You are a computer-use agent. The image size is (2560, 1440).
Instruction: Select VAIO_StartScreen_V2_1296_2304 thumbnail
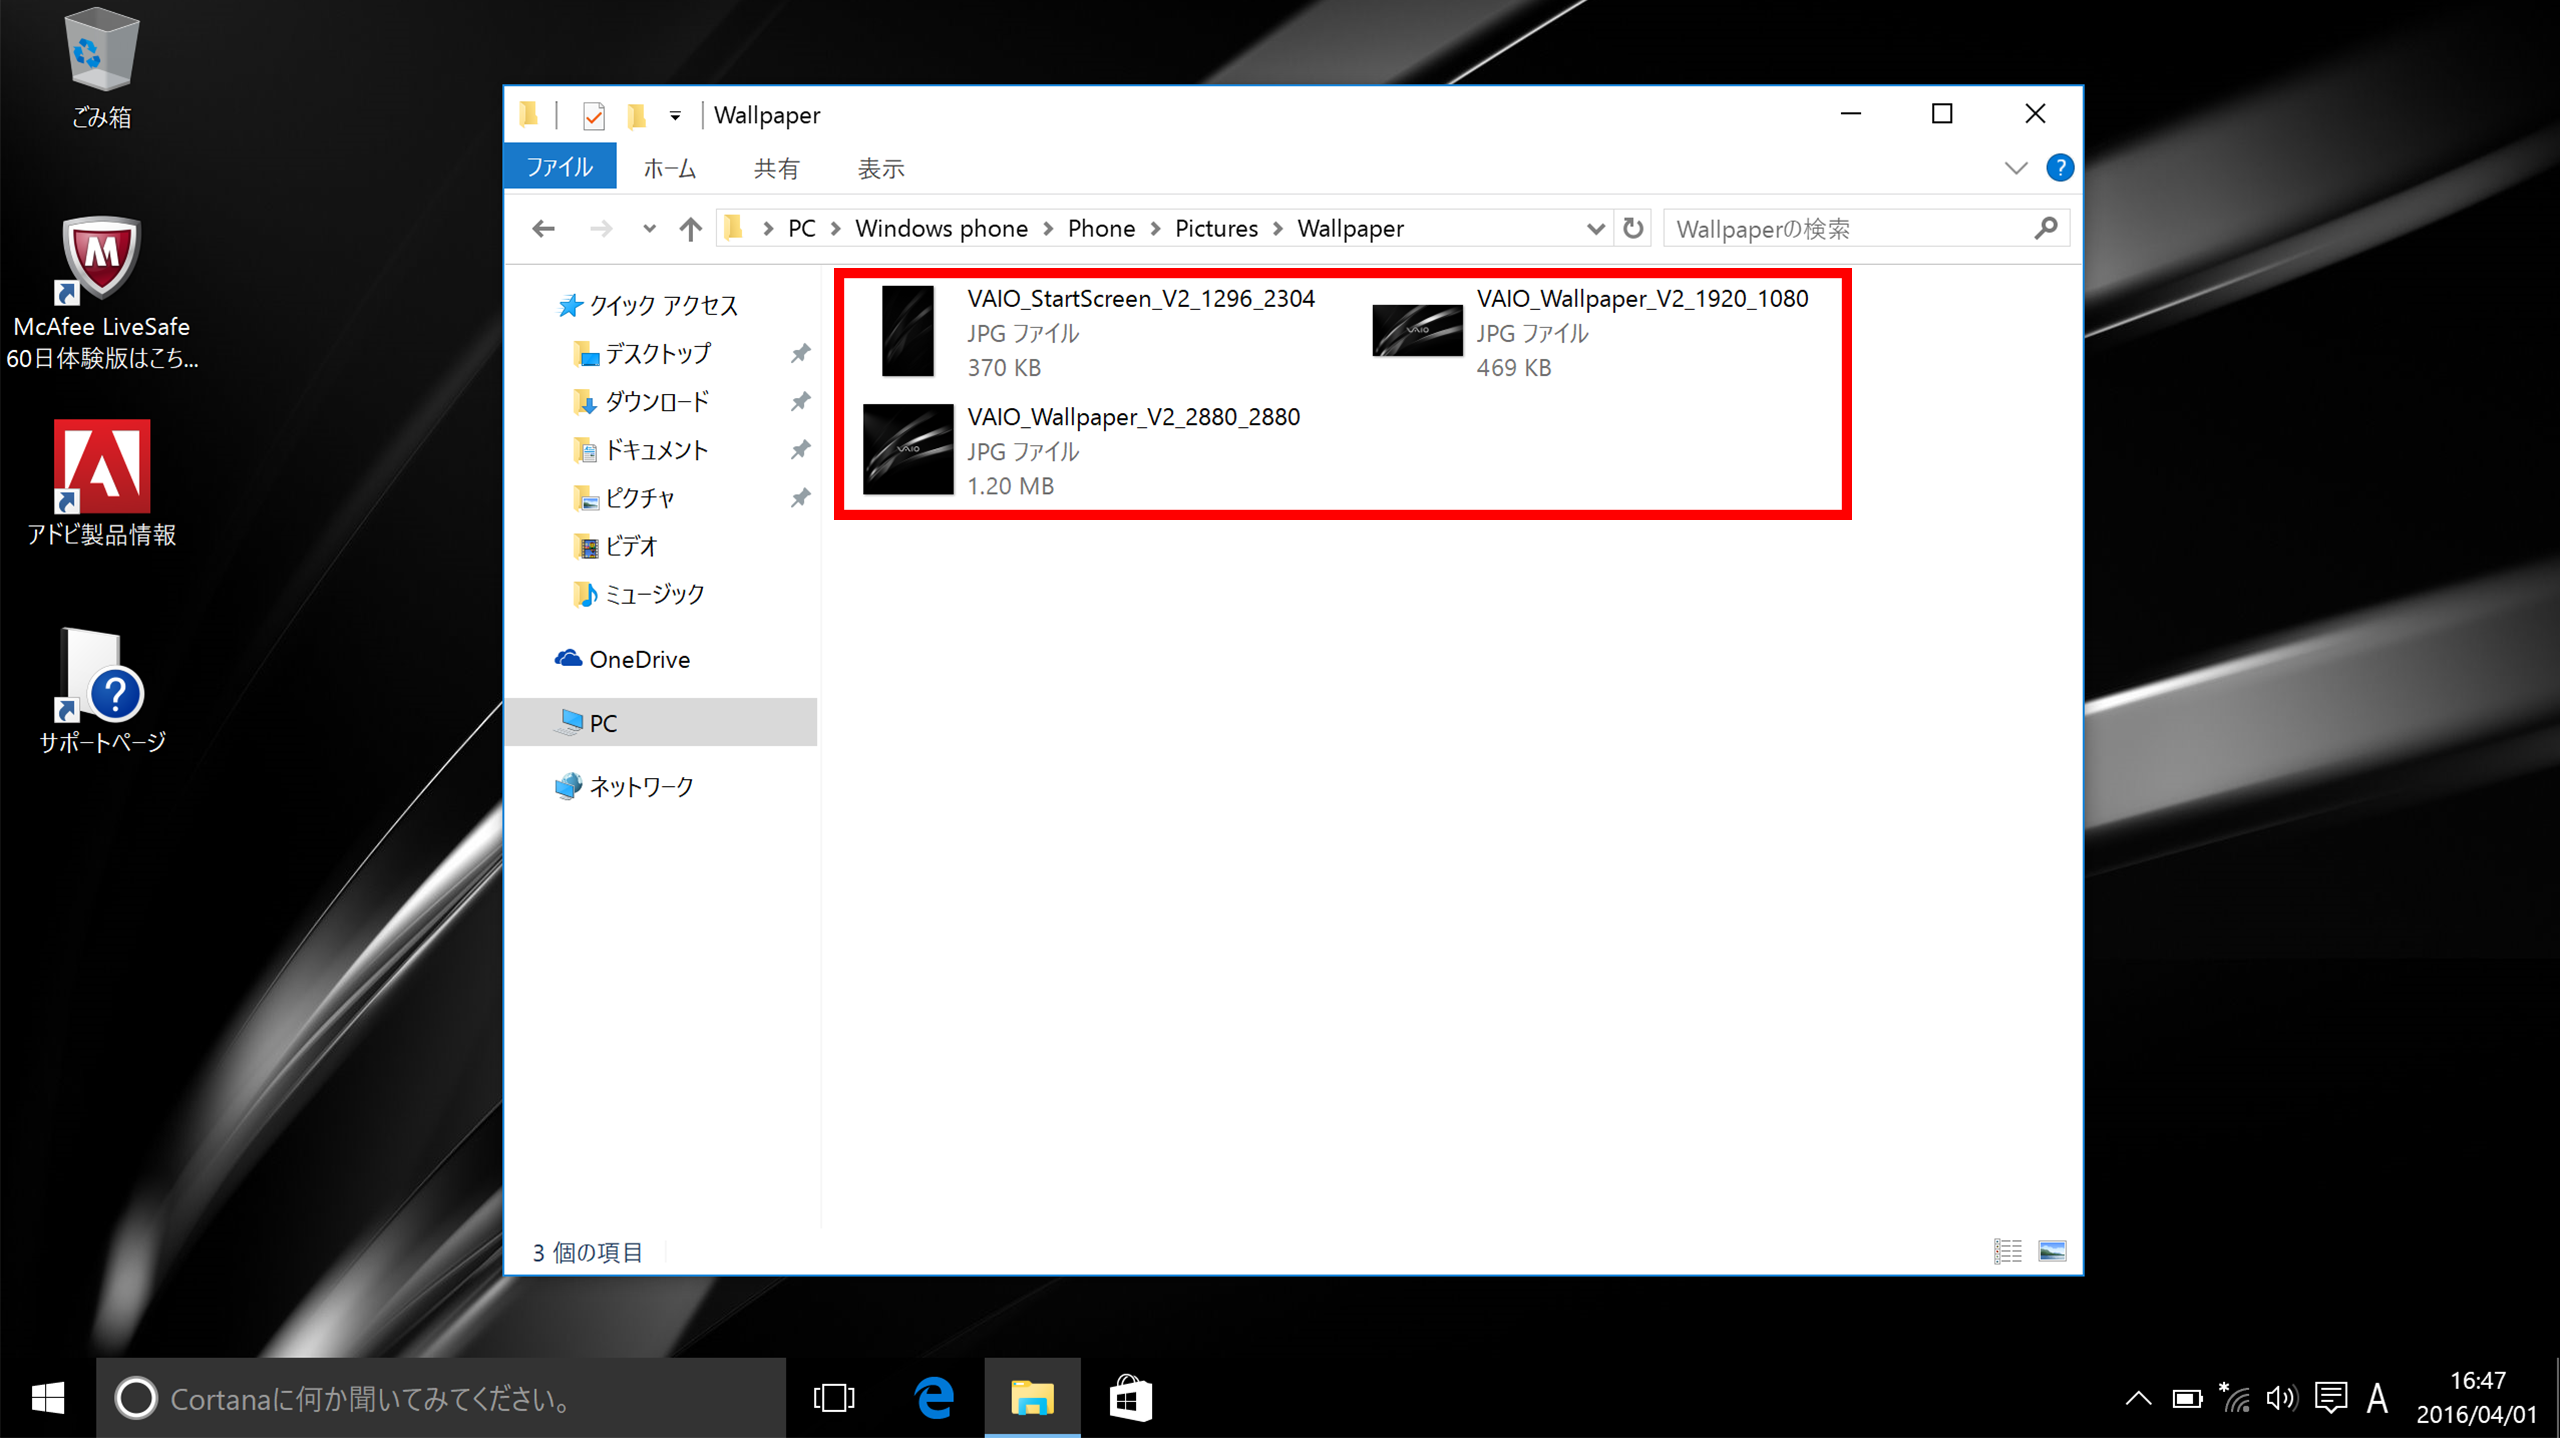[x=907, y=330]
